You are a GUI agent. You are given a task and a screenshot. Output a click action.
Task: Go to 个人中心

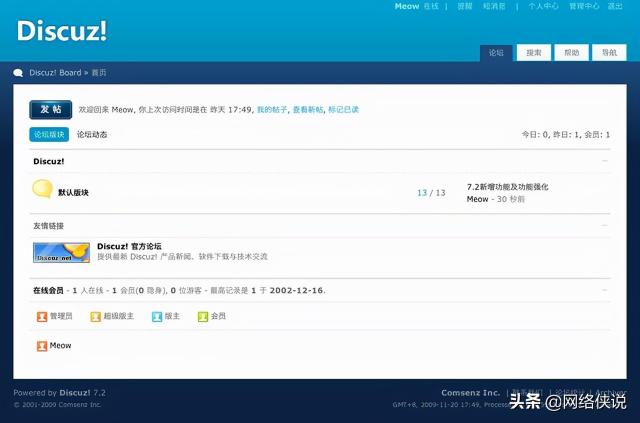click(x=544, y=6)
